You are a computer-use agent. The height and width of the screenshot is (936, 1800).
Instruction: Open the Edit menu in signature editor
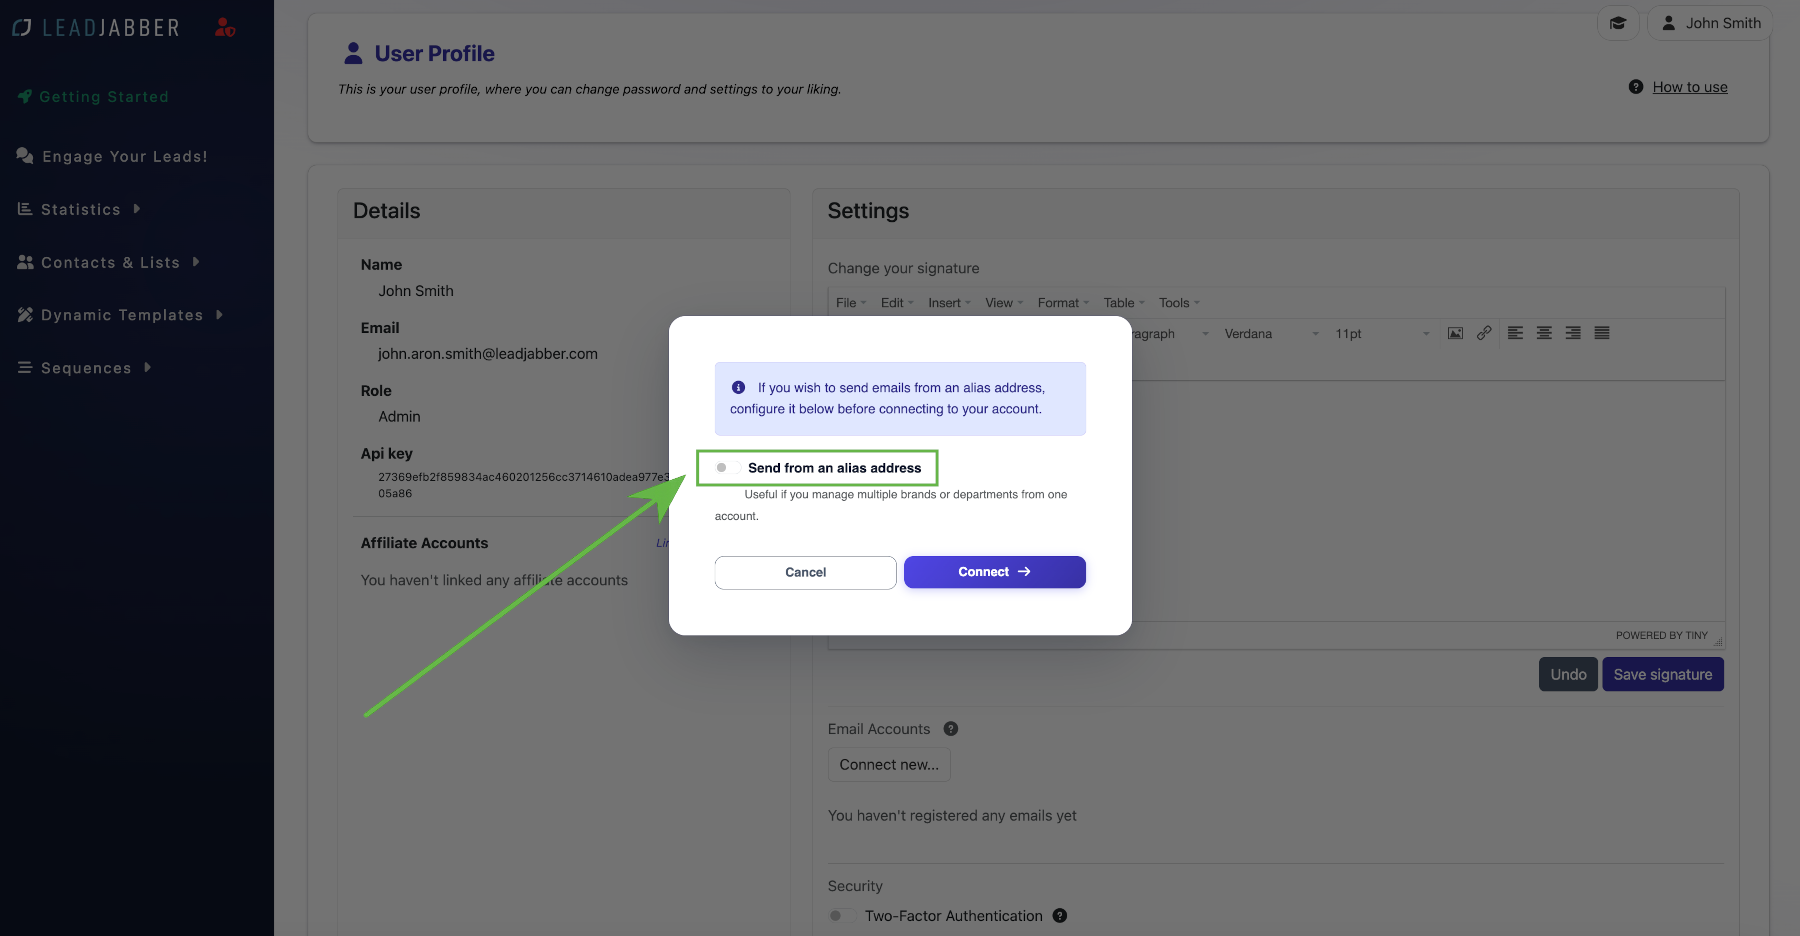[897, 303]
